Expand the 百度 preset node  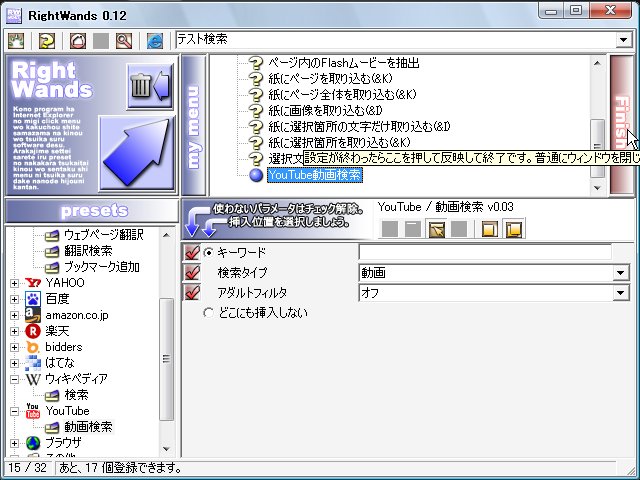14,299
